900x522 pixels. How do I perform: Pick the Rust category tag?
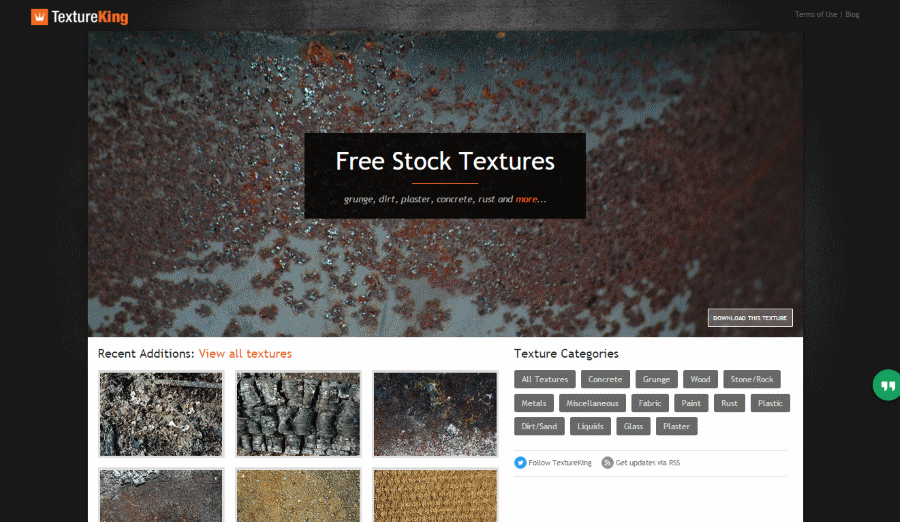pos(729,403)
